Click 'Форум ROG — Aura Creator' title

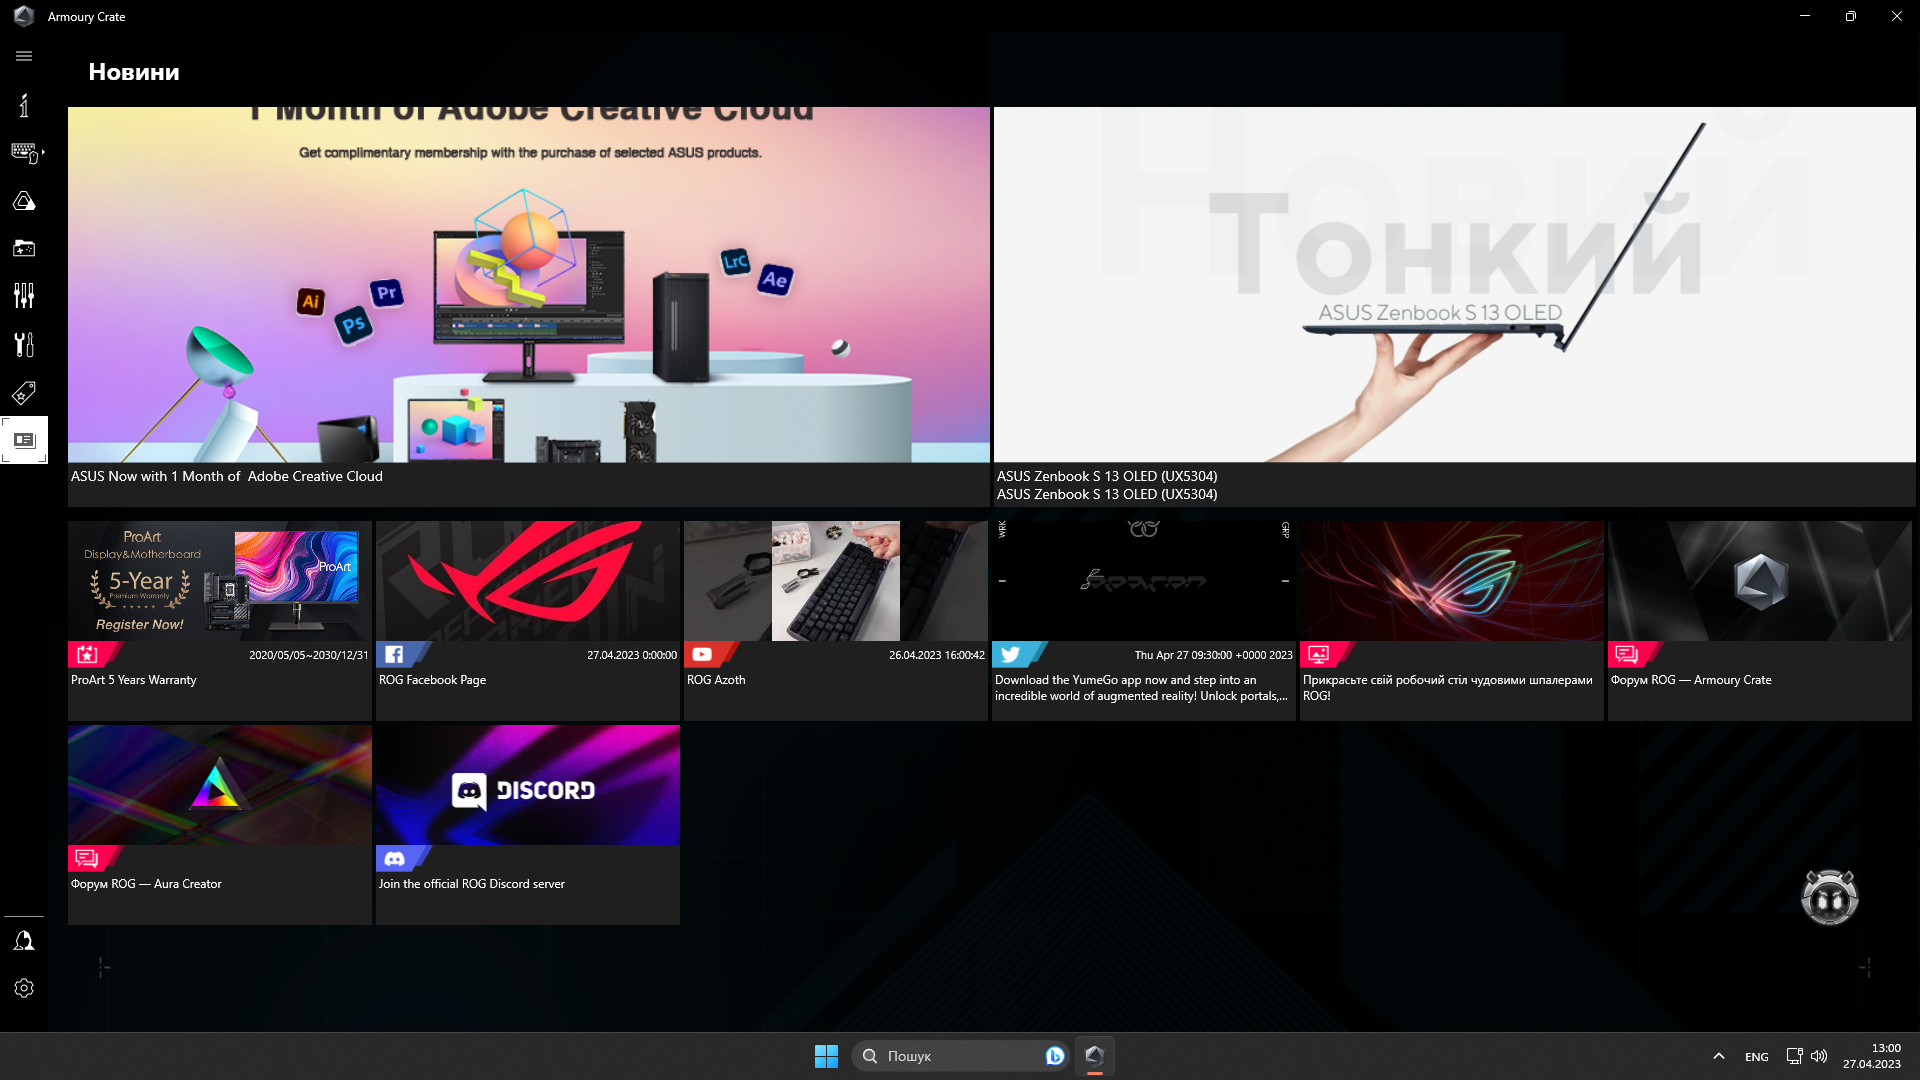click(x=146, y=884)
